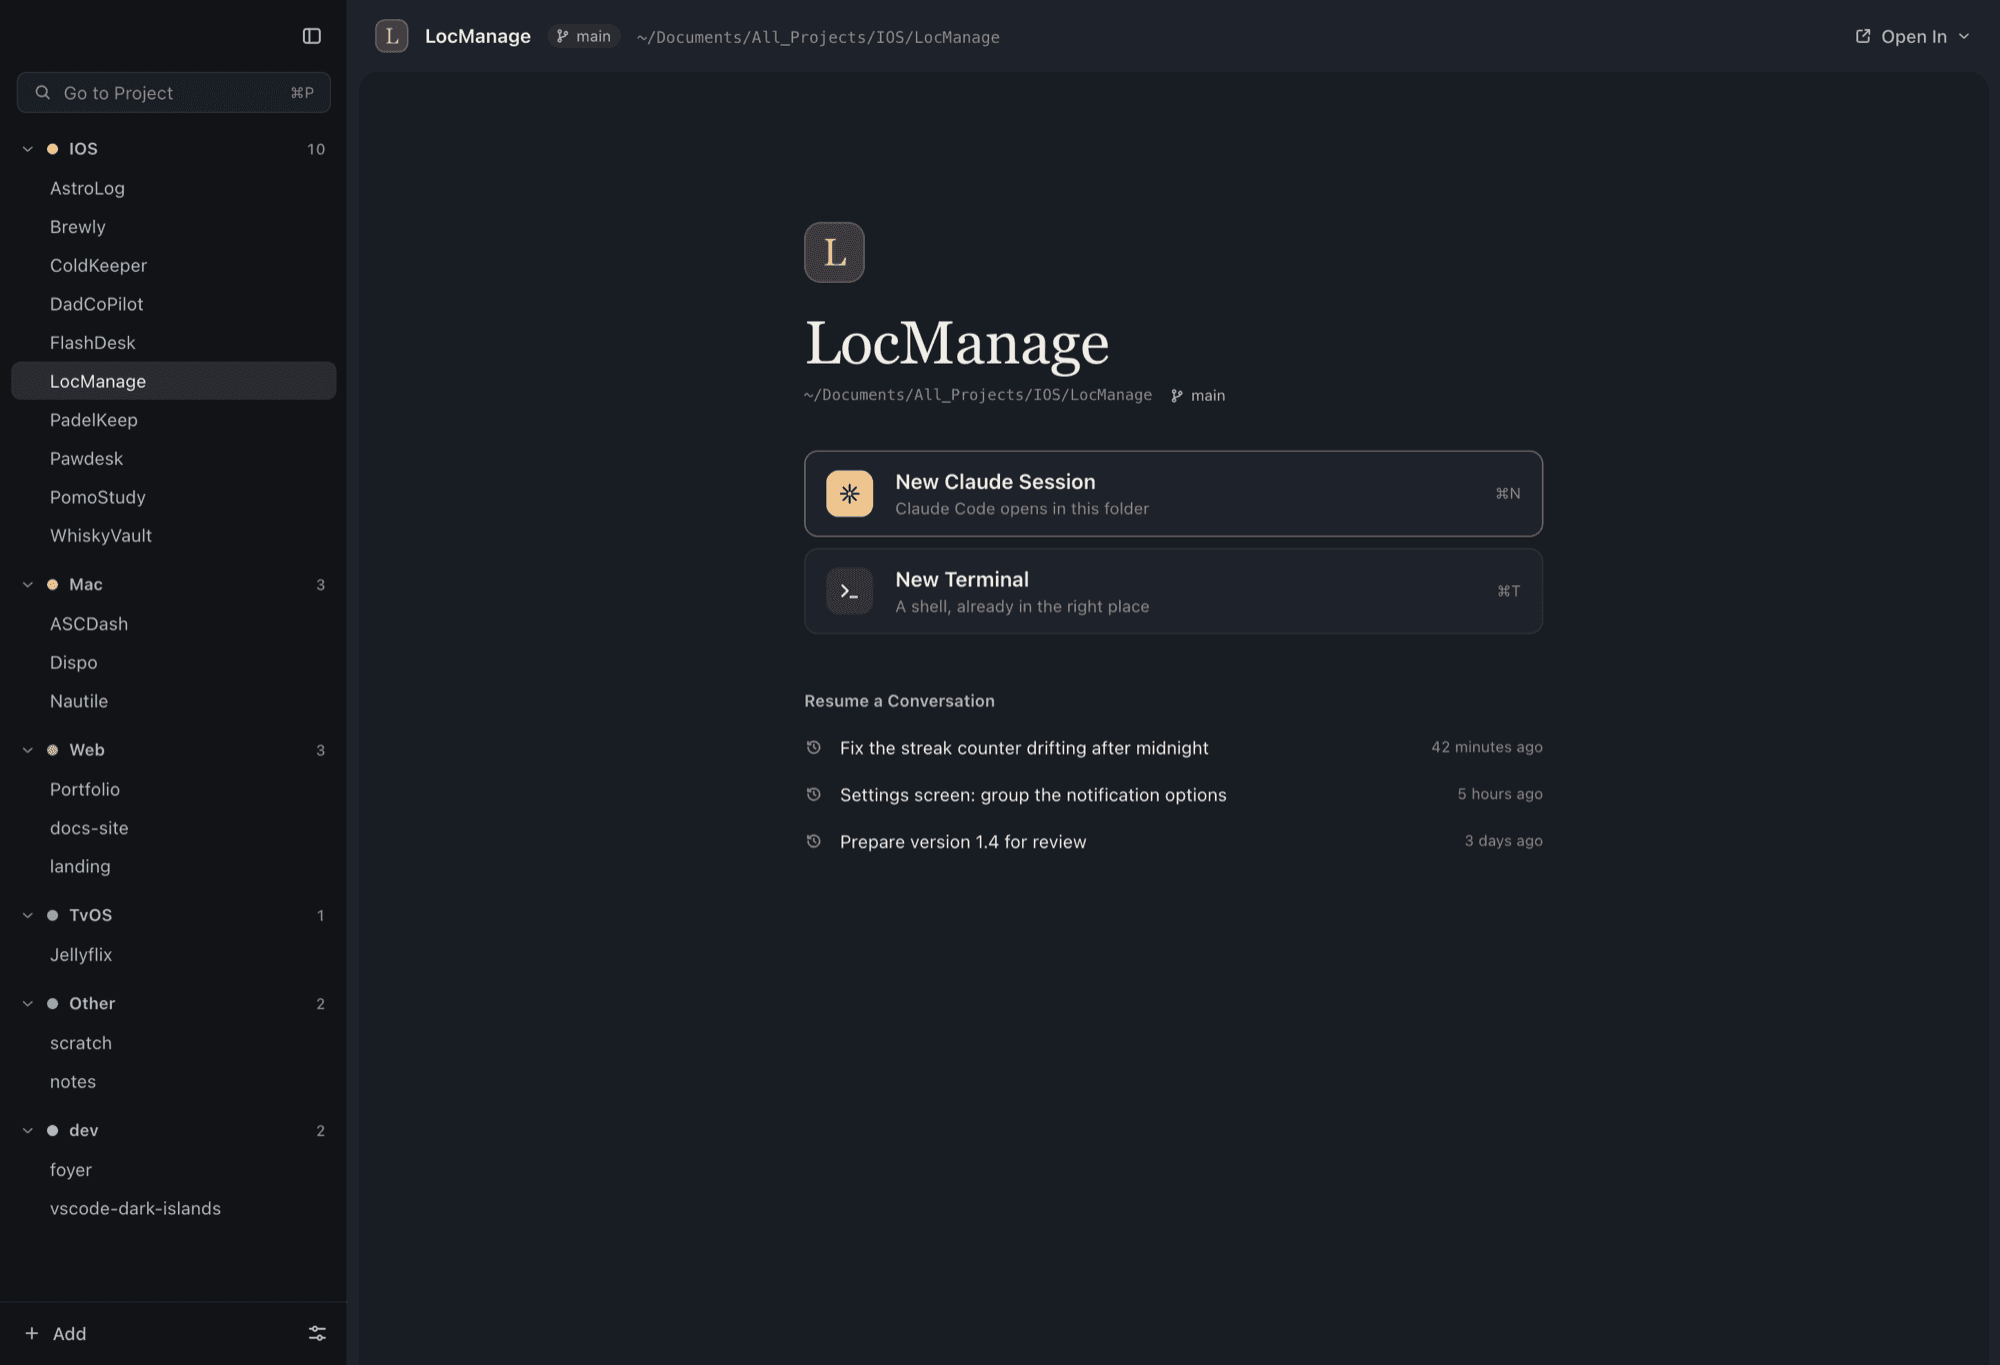Open the Nautile project
The height and width of the screenshot is (1365, 2000).
(174, 701)
